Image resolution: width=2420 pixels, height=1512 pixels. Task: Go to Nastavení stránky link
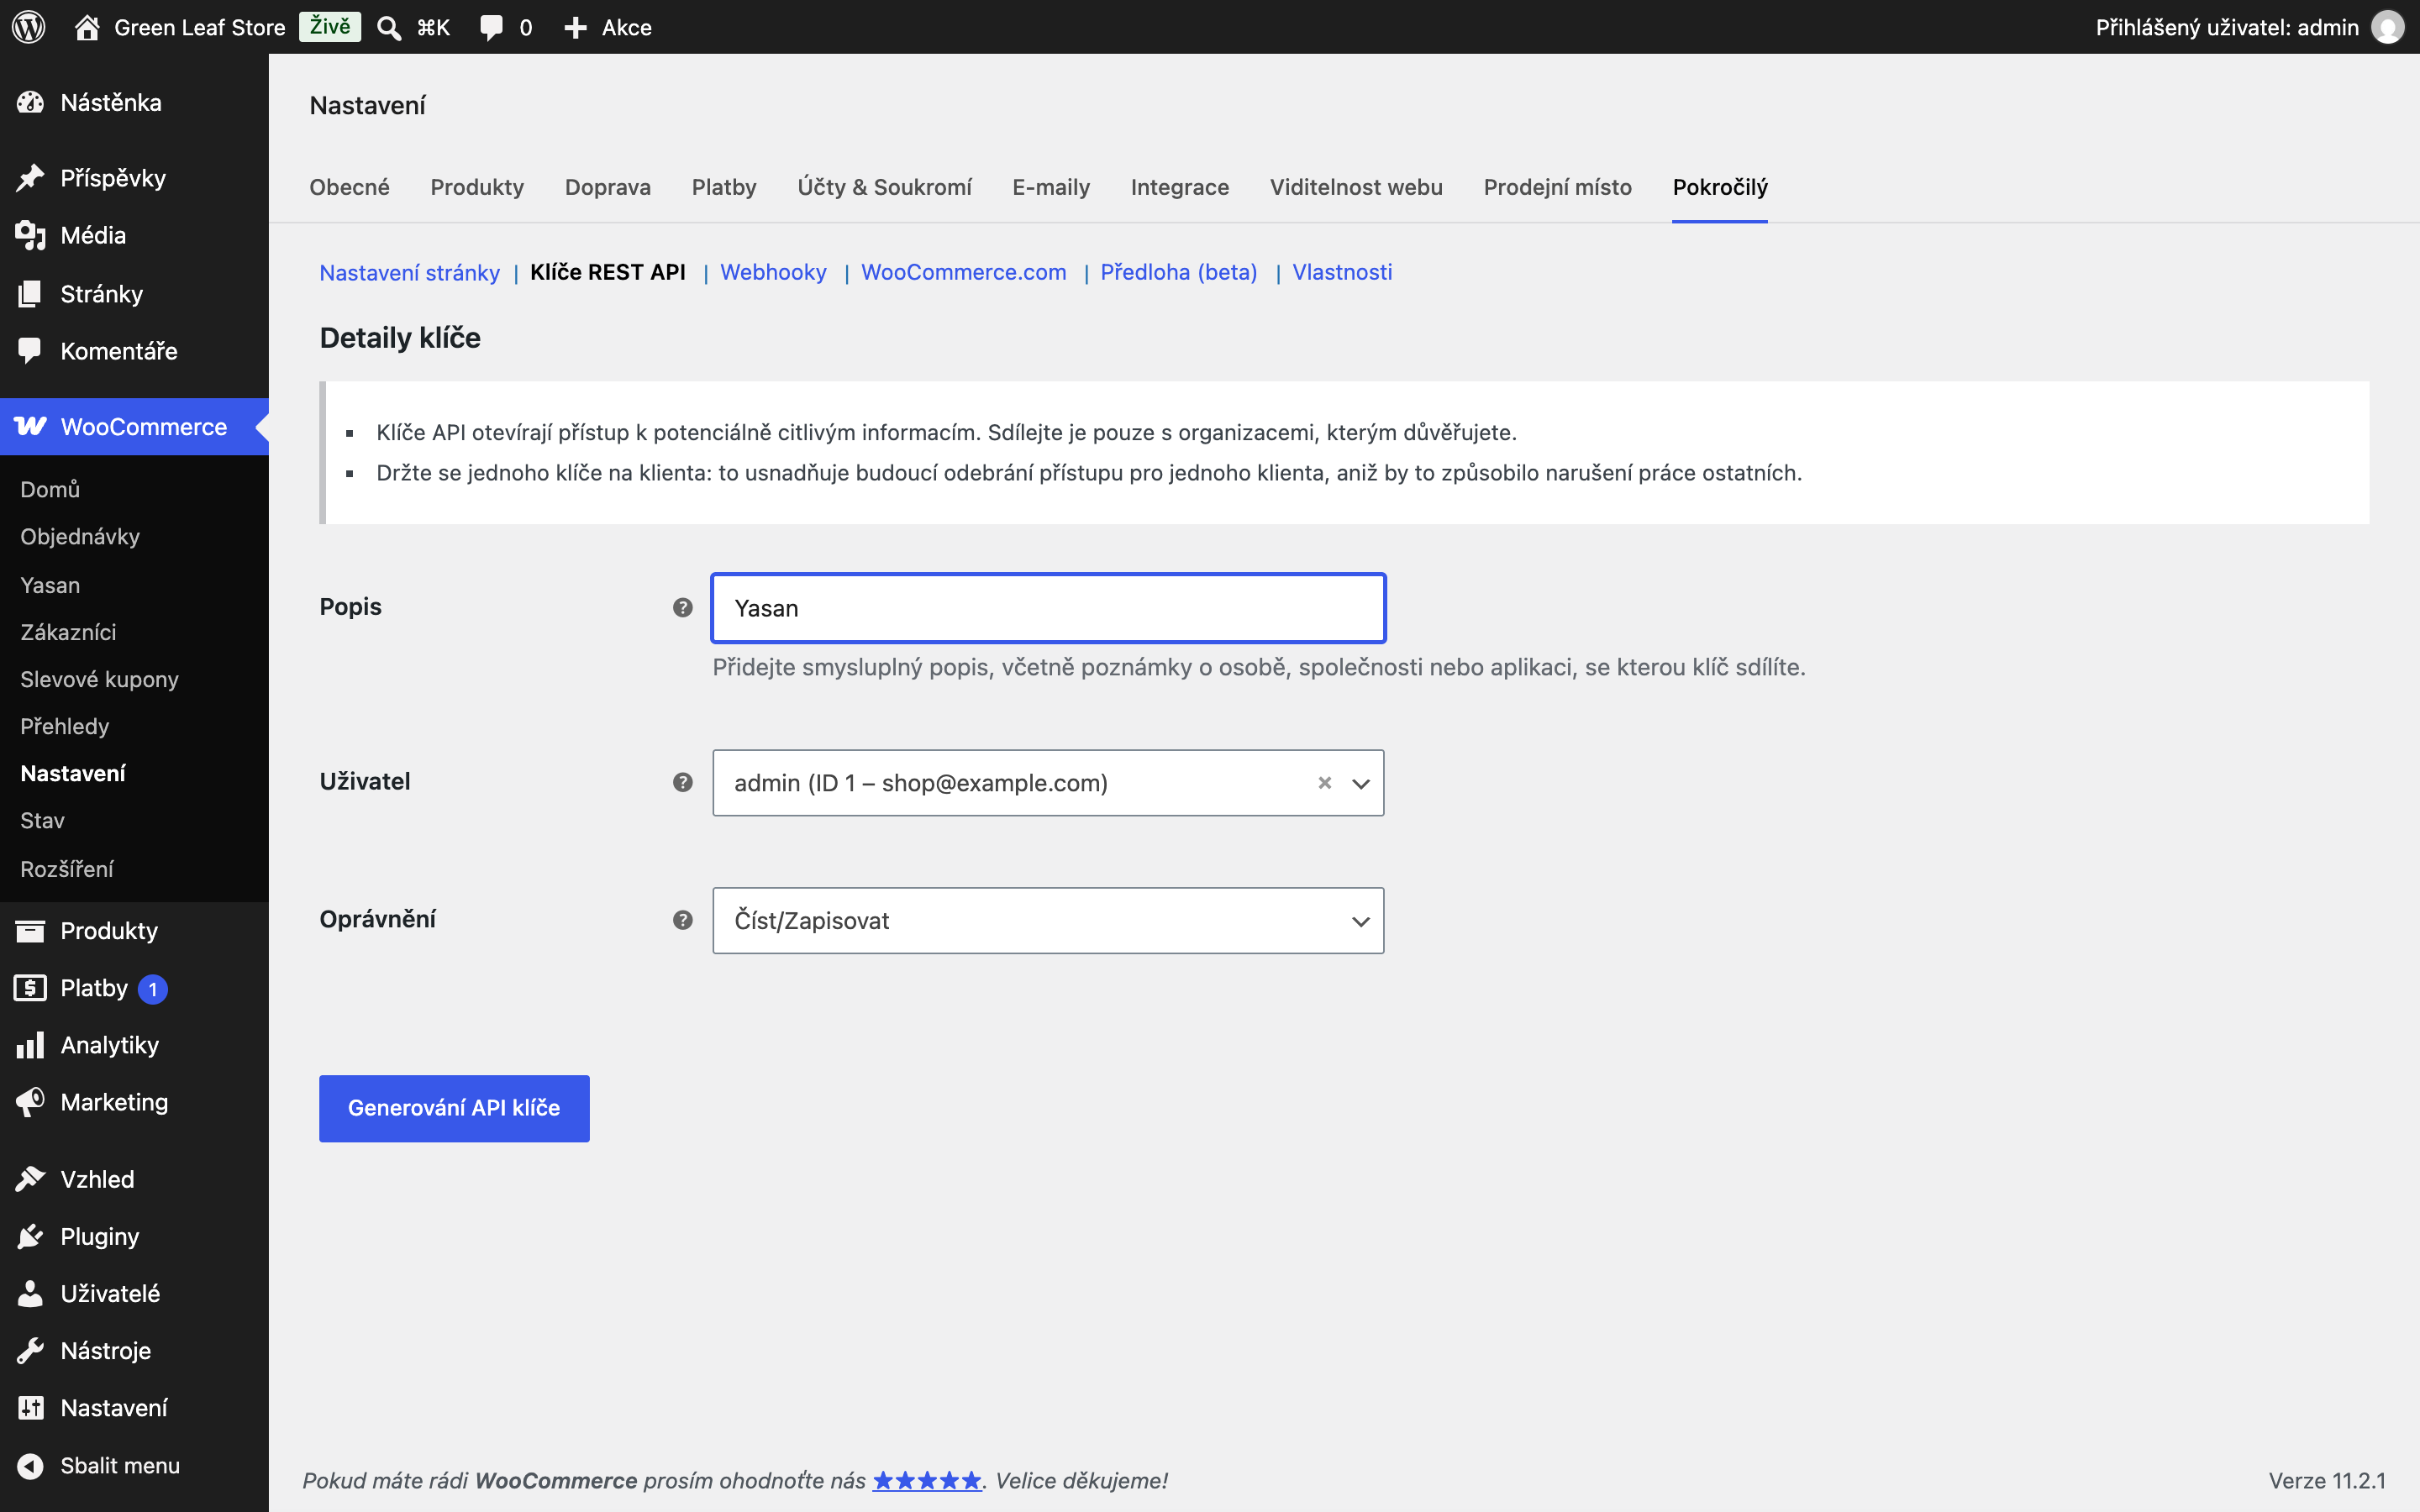coord(409,272)
